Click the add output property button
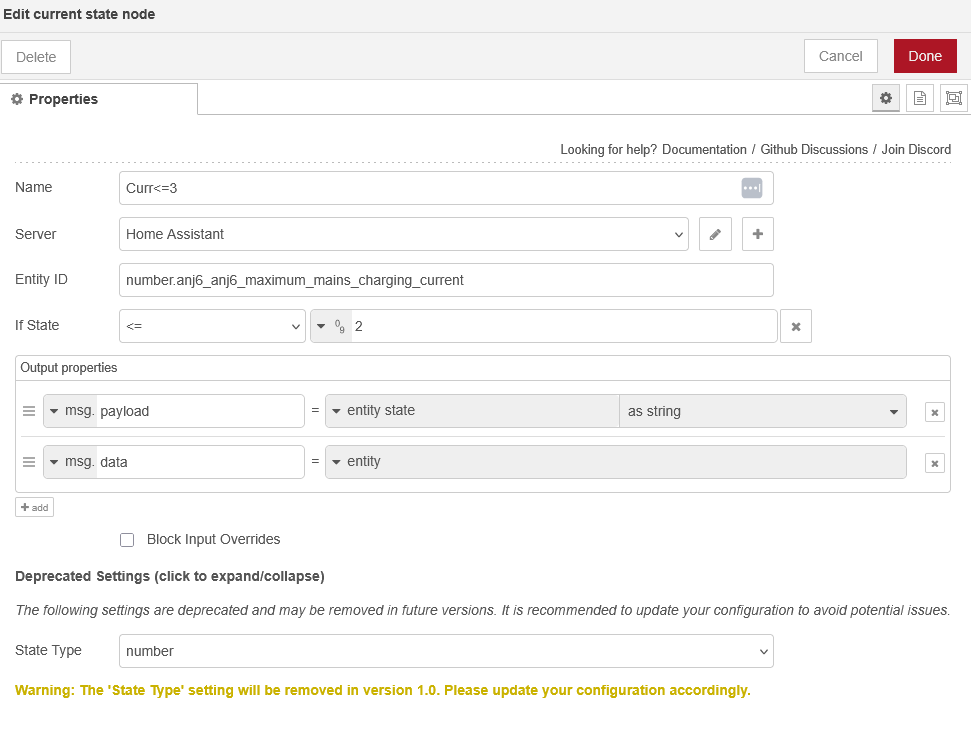971x732 pixels. (34, 507)
